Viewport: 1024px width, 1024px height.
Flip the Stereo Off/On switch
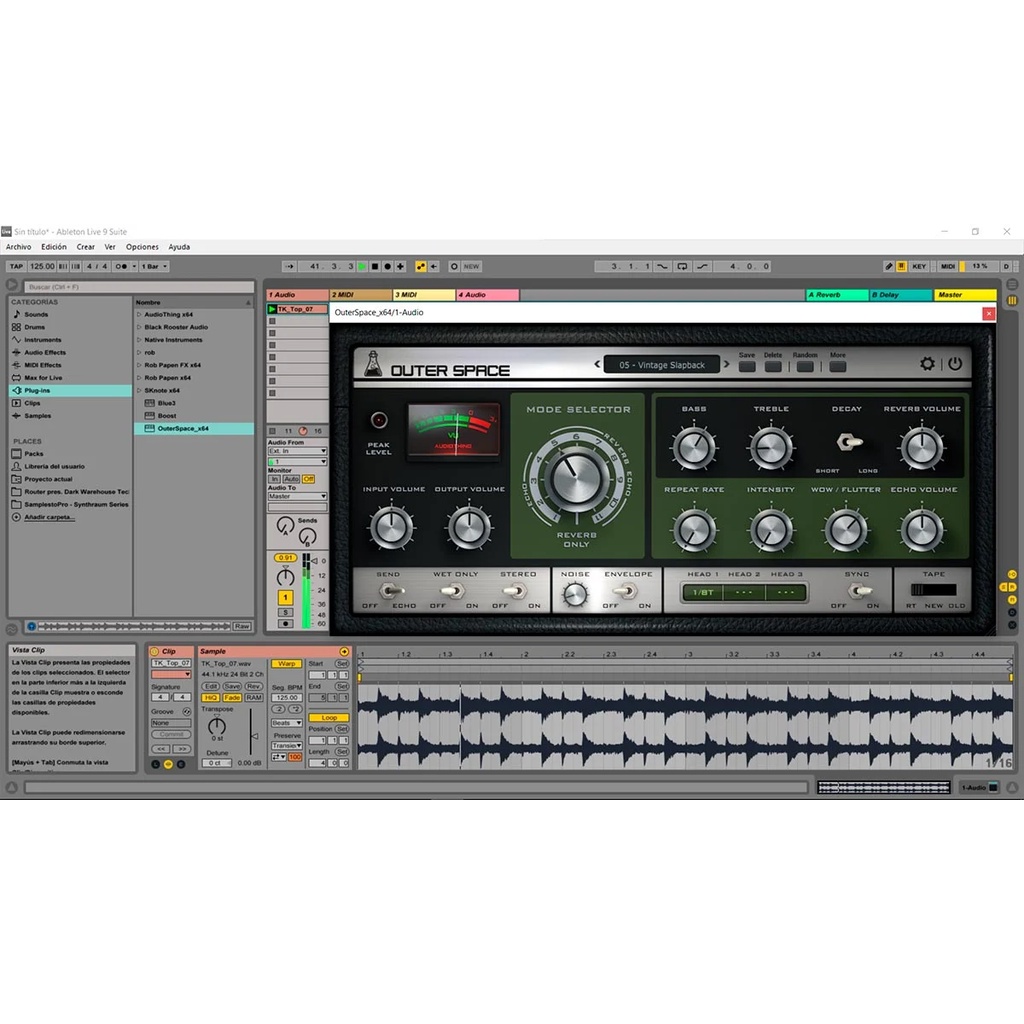[515, 591]
